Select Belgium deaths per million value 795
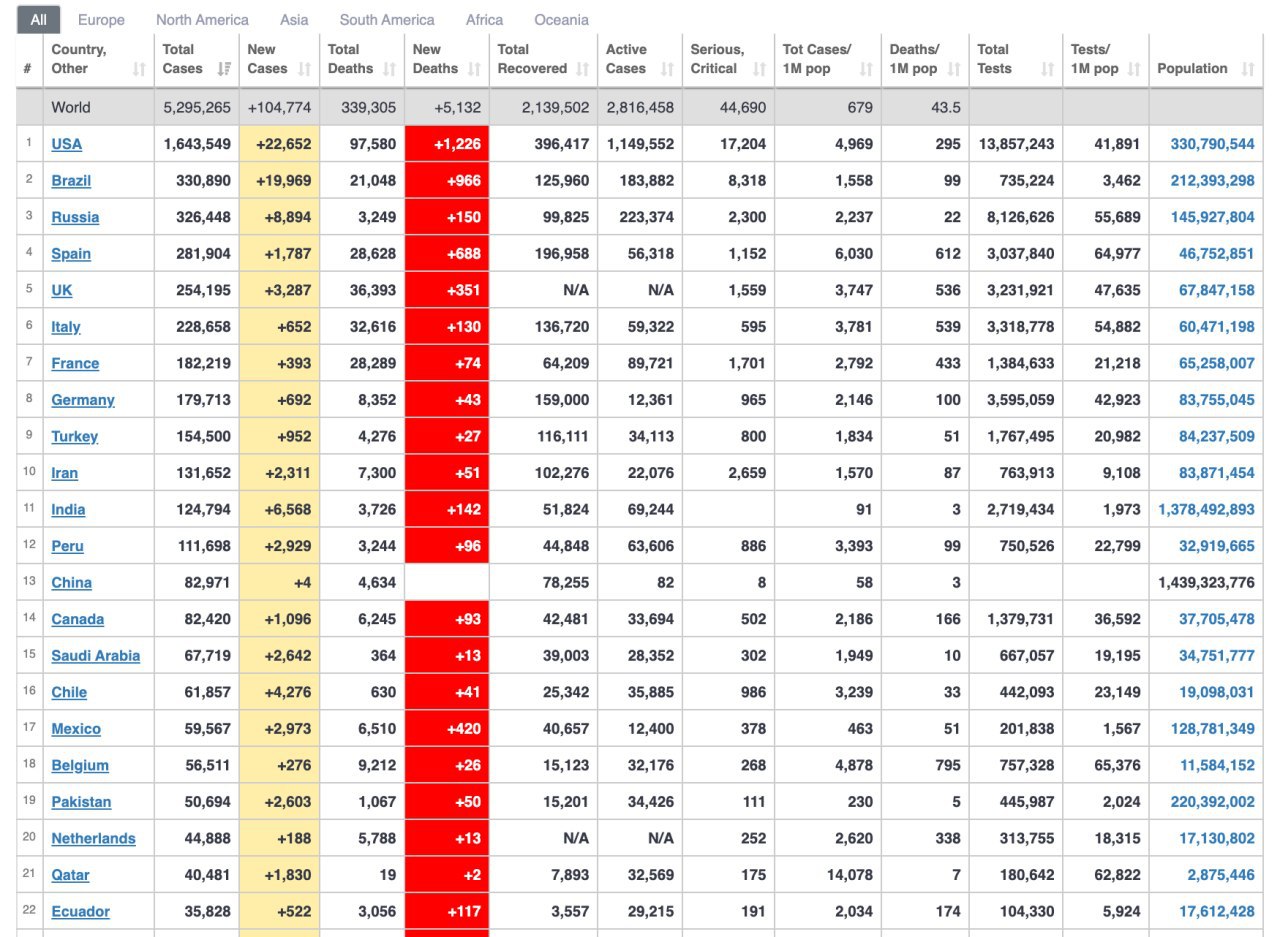This screenshot has width=1280, height=937. tap(948, 765)
